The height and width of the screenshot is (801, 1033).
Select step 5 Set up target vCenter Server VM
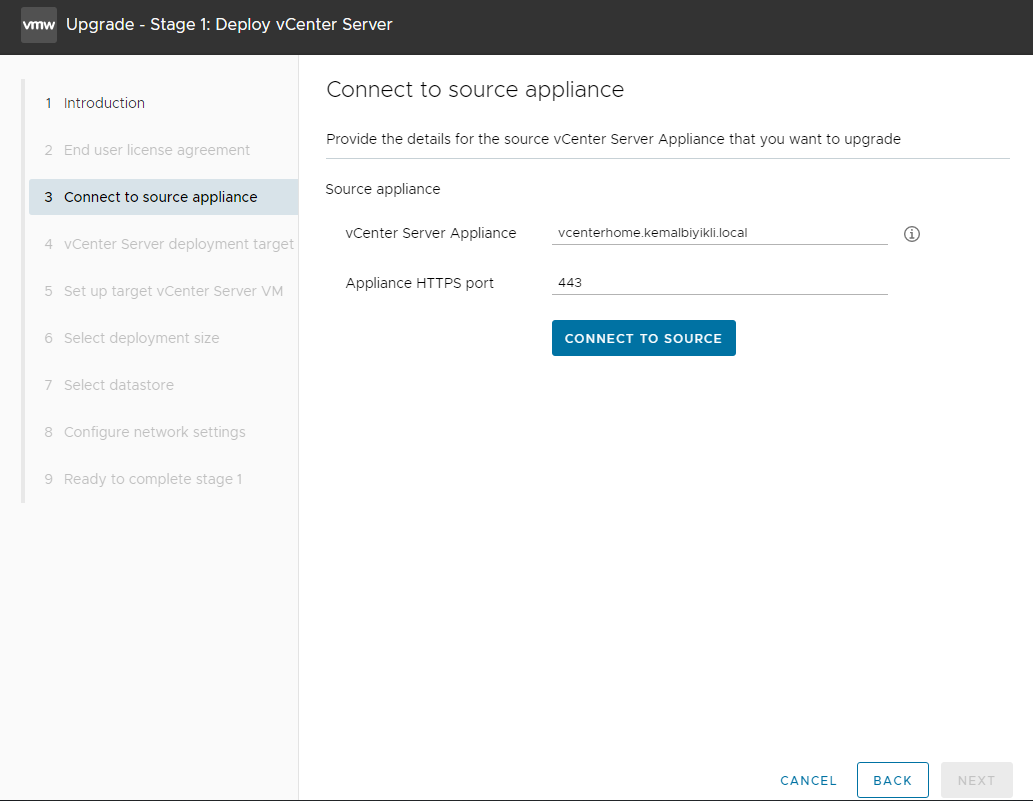(x=163, y=291)
